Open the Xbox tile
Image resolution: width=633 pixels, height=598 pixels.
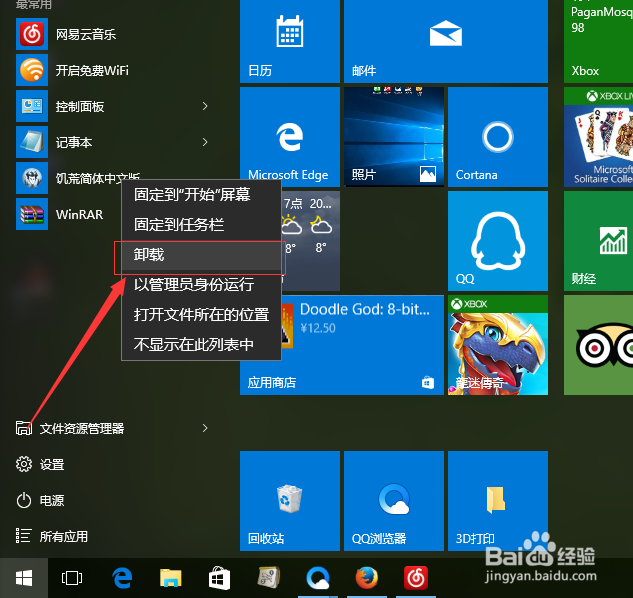[598, 41]
